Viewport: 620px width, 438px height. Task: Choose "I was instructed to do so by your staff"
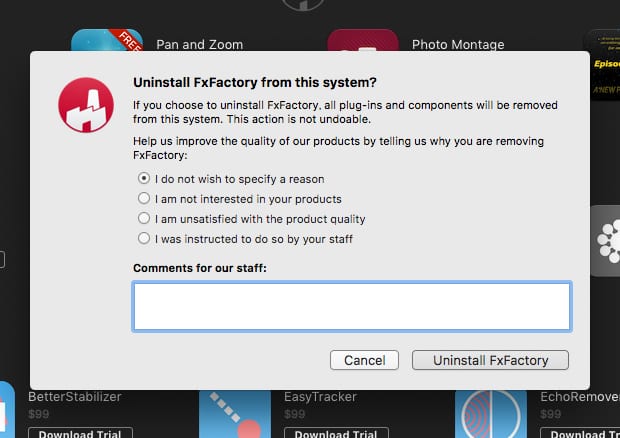[x=144, y=239]
